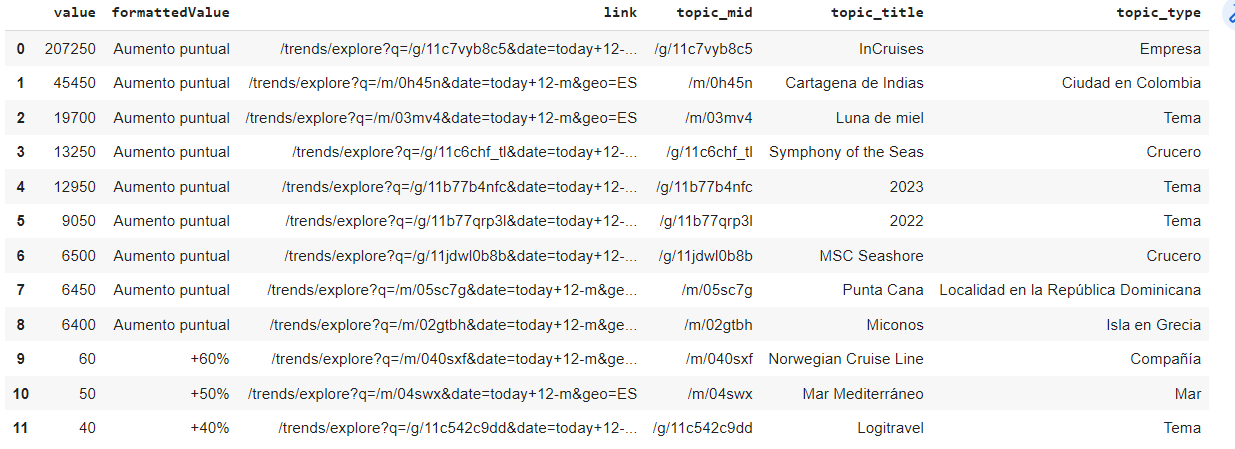This screenshot has height=449, width=1235.
Task: Select the value 207250 cell
Action: [x=70, y=49]
